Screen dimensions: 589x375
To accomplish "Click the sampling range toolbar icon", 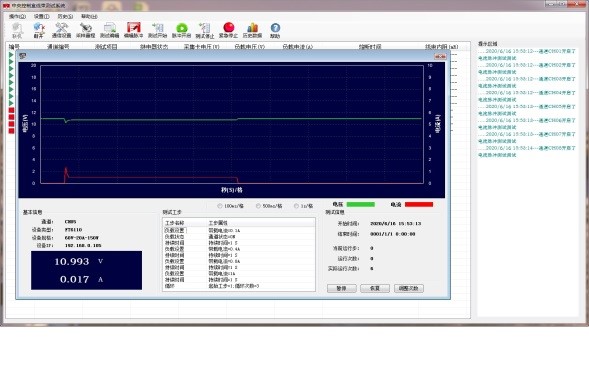I will point(86,30).
